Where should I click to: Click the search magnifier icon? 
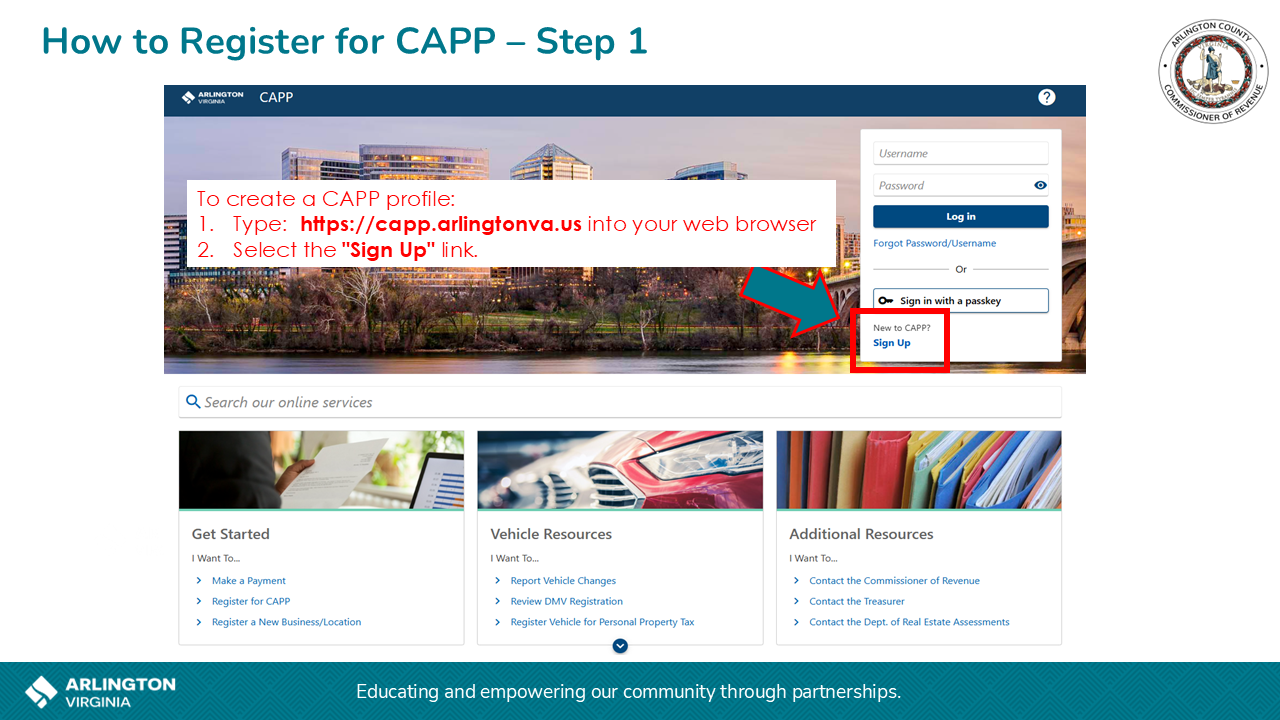(193, 402)
